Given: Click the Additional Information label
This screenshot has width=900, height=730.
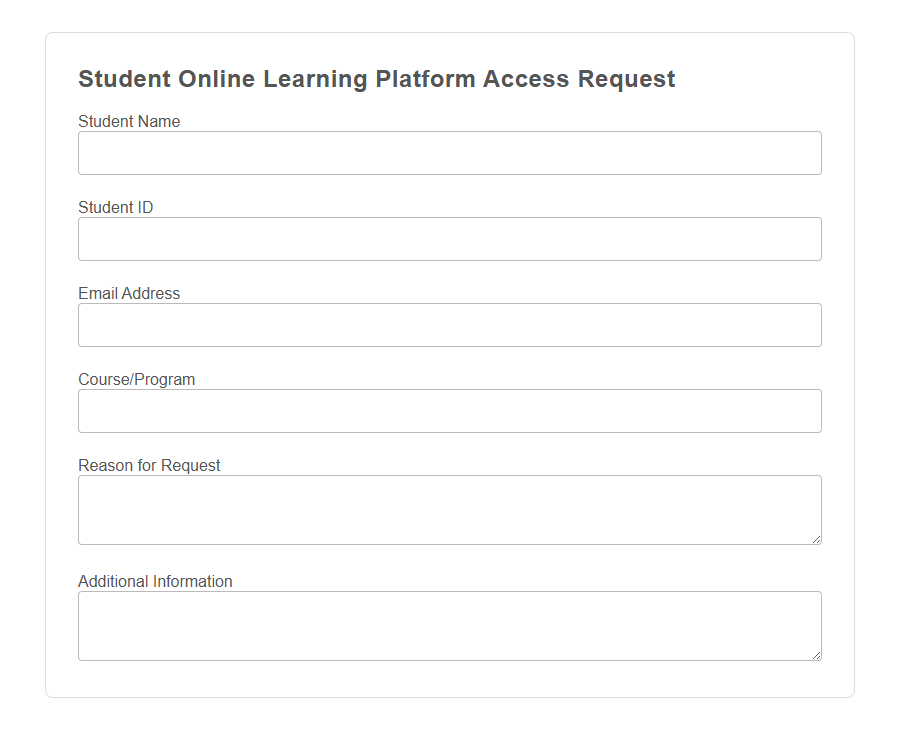Looking at the screenshot, I should pos(155,581).
